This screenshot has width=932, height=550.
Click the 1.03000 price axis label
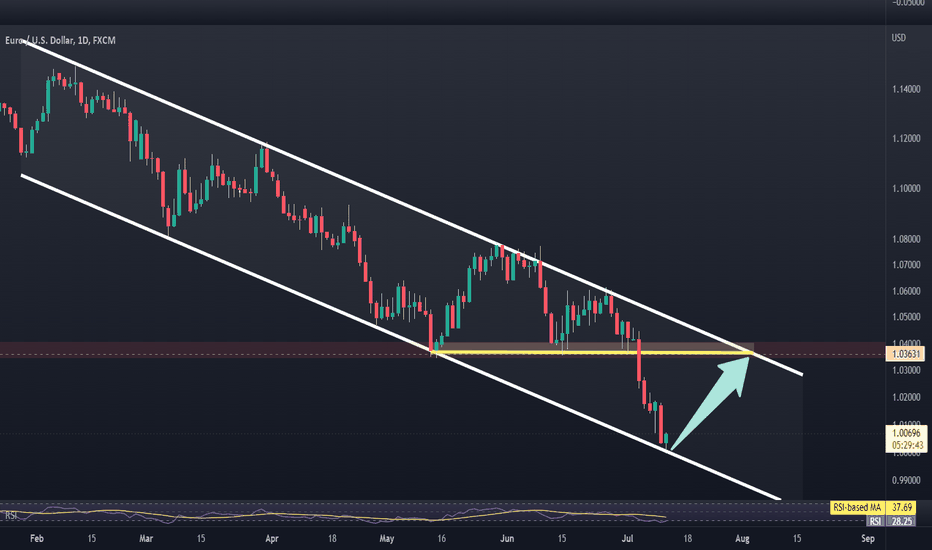click(906, 370)
